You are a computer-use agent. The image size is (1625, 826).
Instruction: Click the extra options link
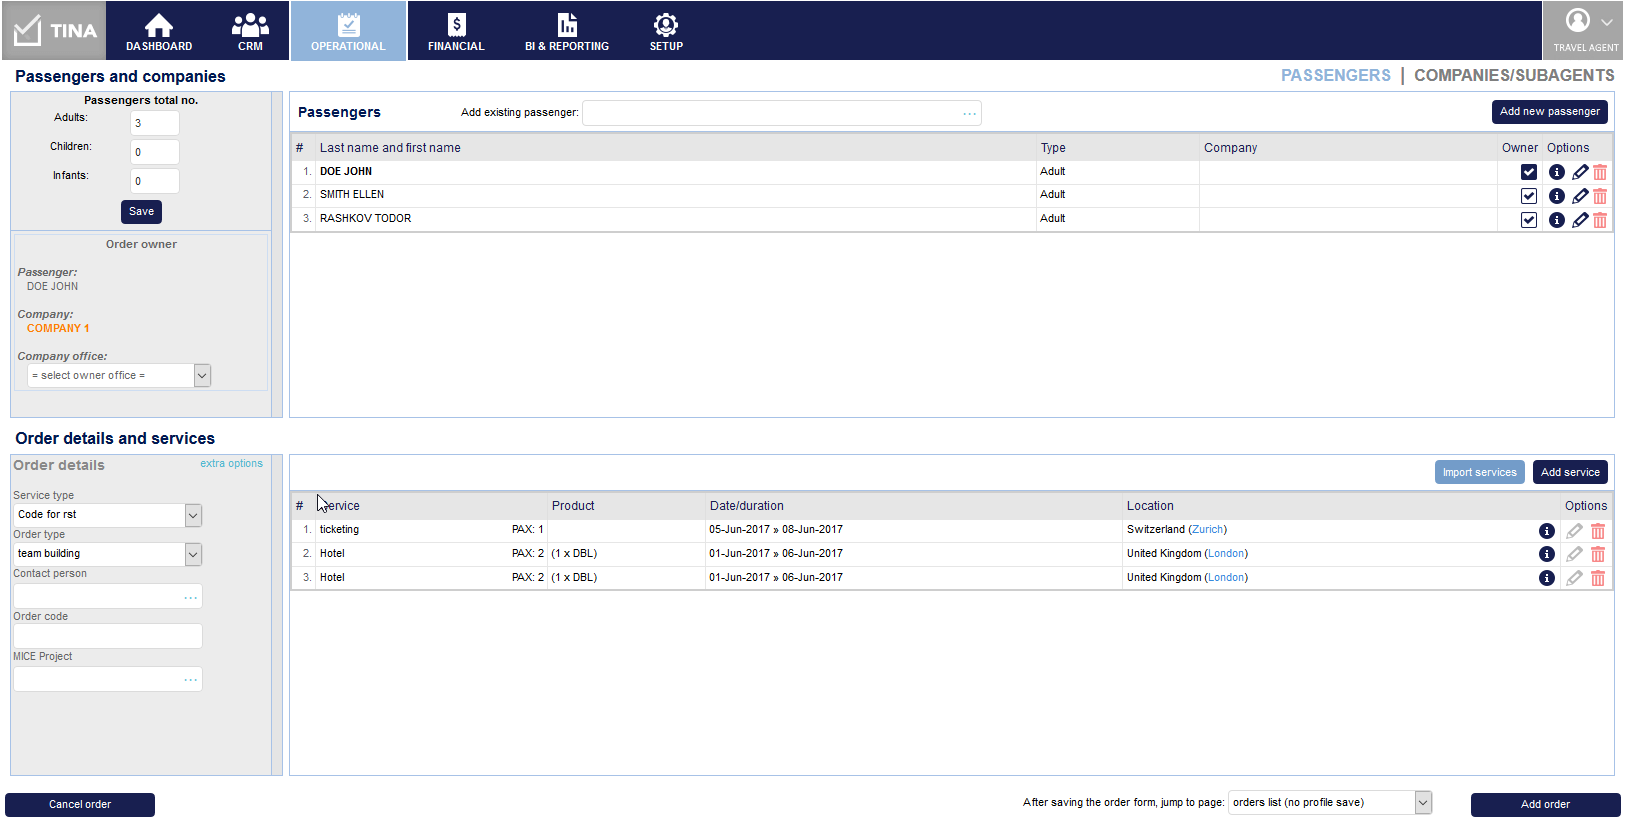click(x=231, y=464)
